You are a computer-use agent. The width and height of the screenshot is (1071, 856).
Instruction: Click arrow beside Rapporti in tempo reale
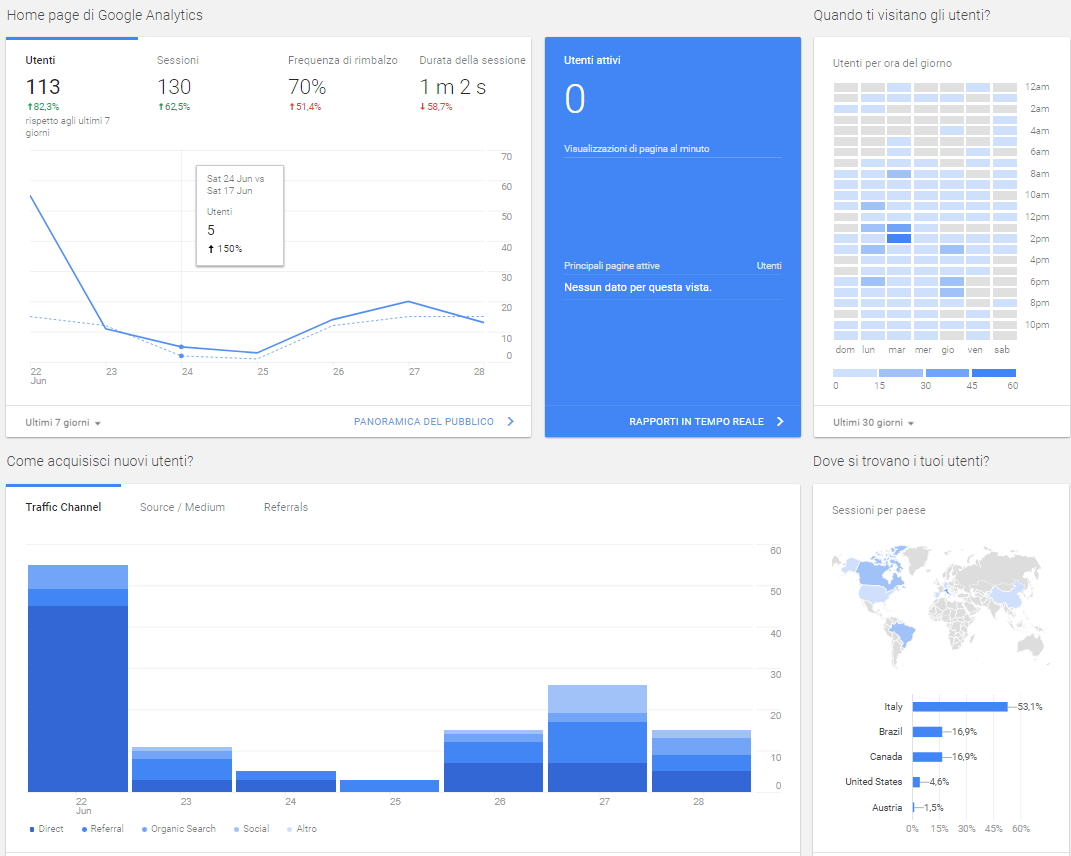click(780, 422)
